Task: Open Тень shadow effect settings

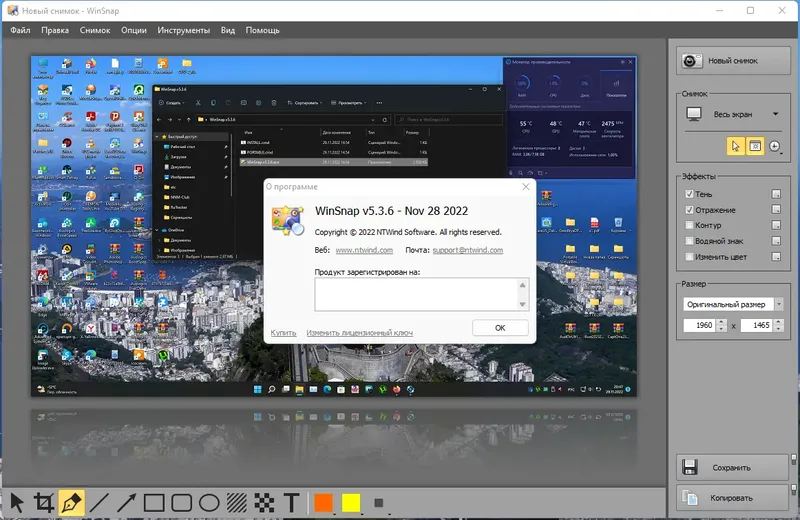Action: pos(776,194)
